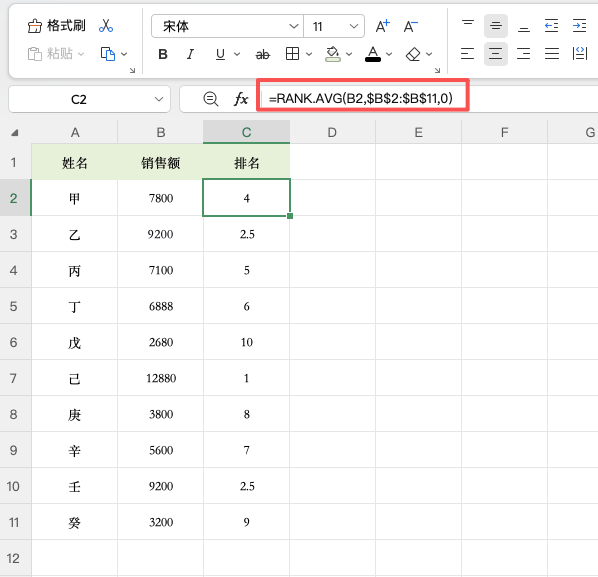
Task: Select the cell containing 12880
Action: tap(161, 378)
